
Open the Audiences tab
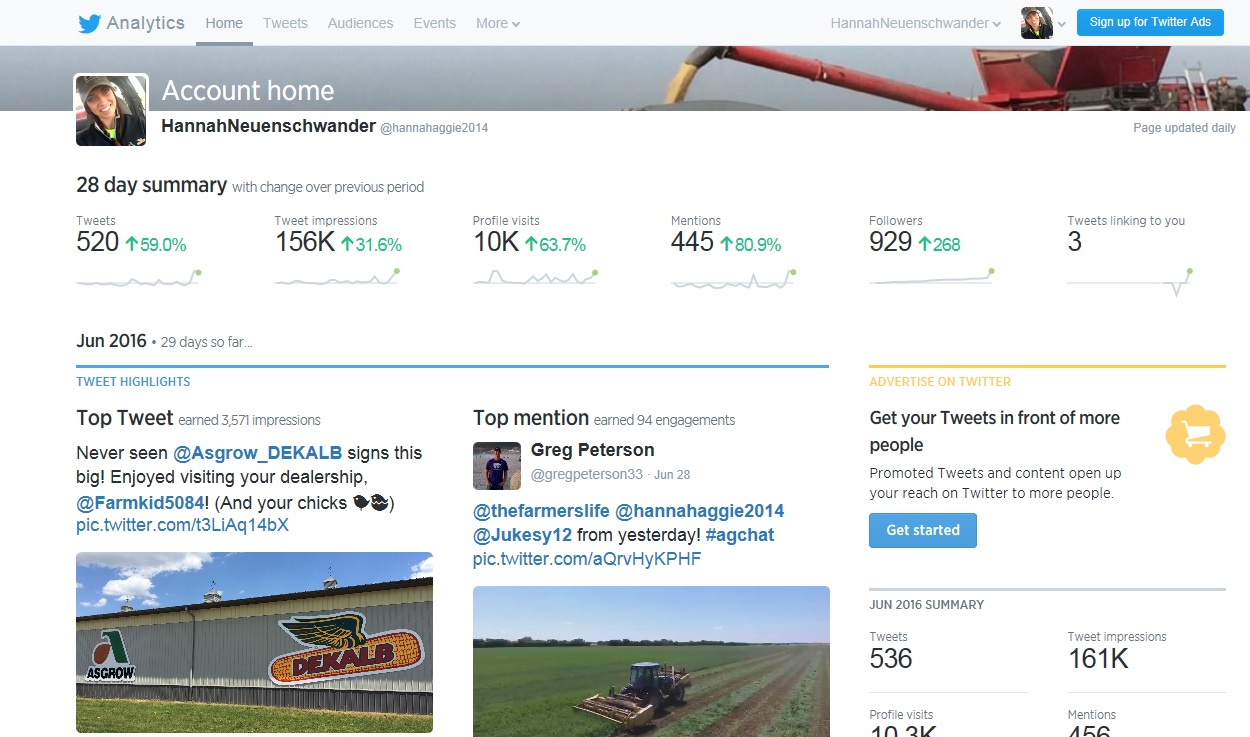click(x=360, y=23)
